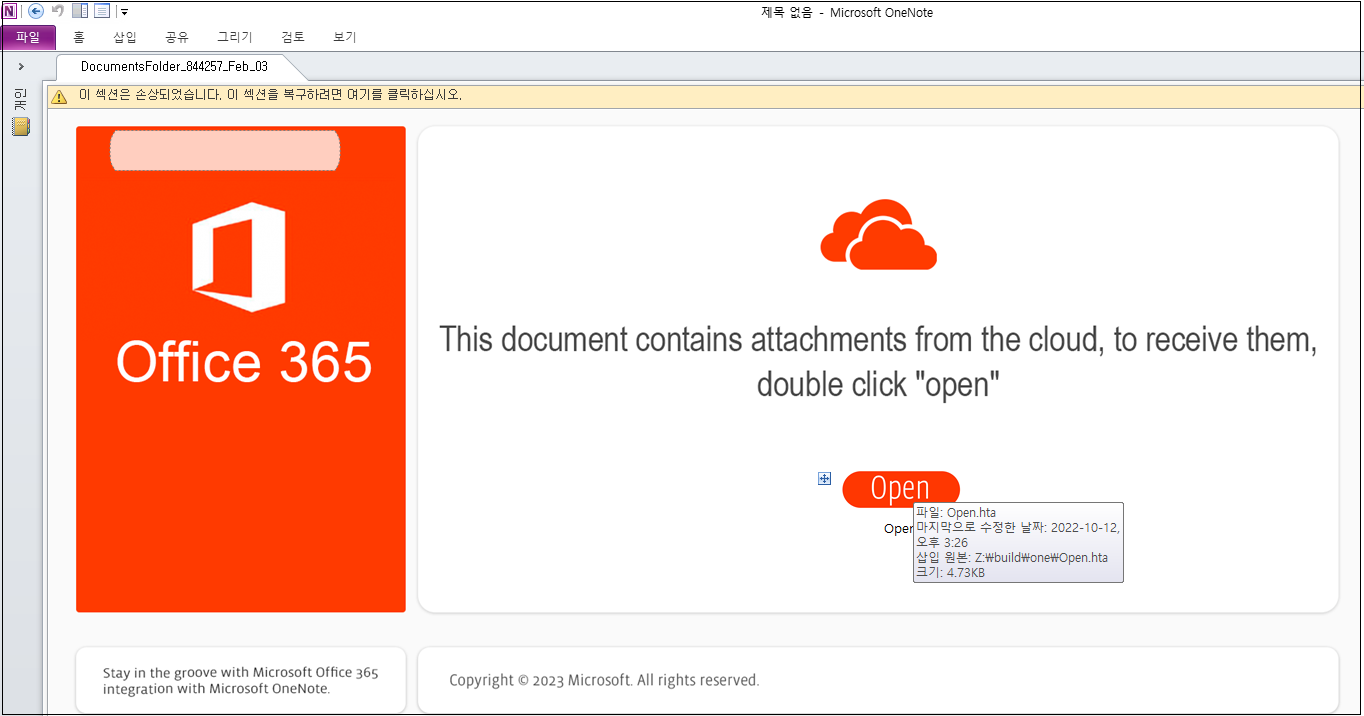Click the Back arrow in quick access toolbar

36,11
